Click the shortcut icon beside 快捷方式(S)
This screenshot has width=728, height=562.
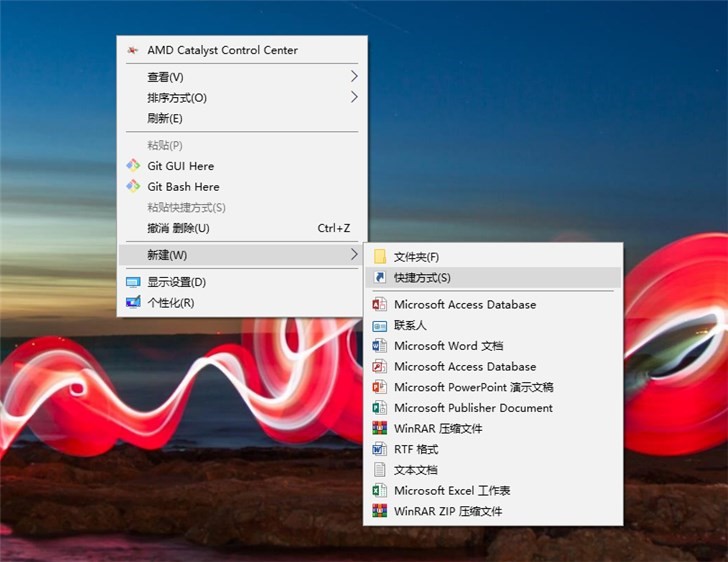pyautogui.click(x=379, y=278)
